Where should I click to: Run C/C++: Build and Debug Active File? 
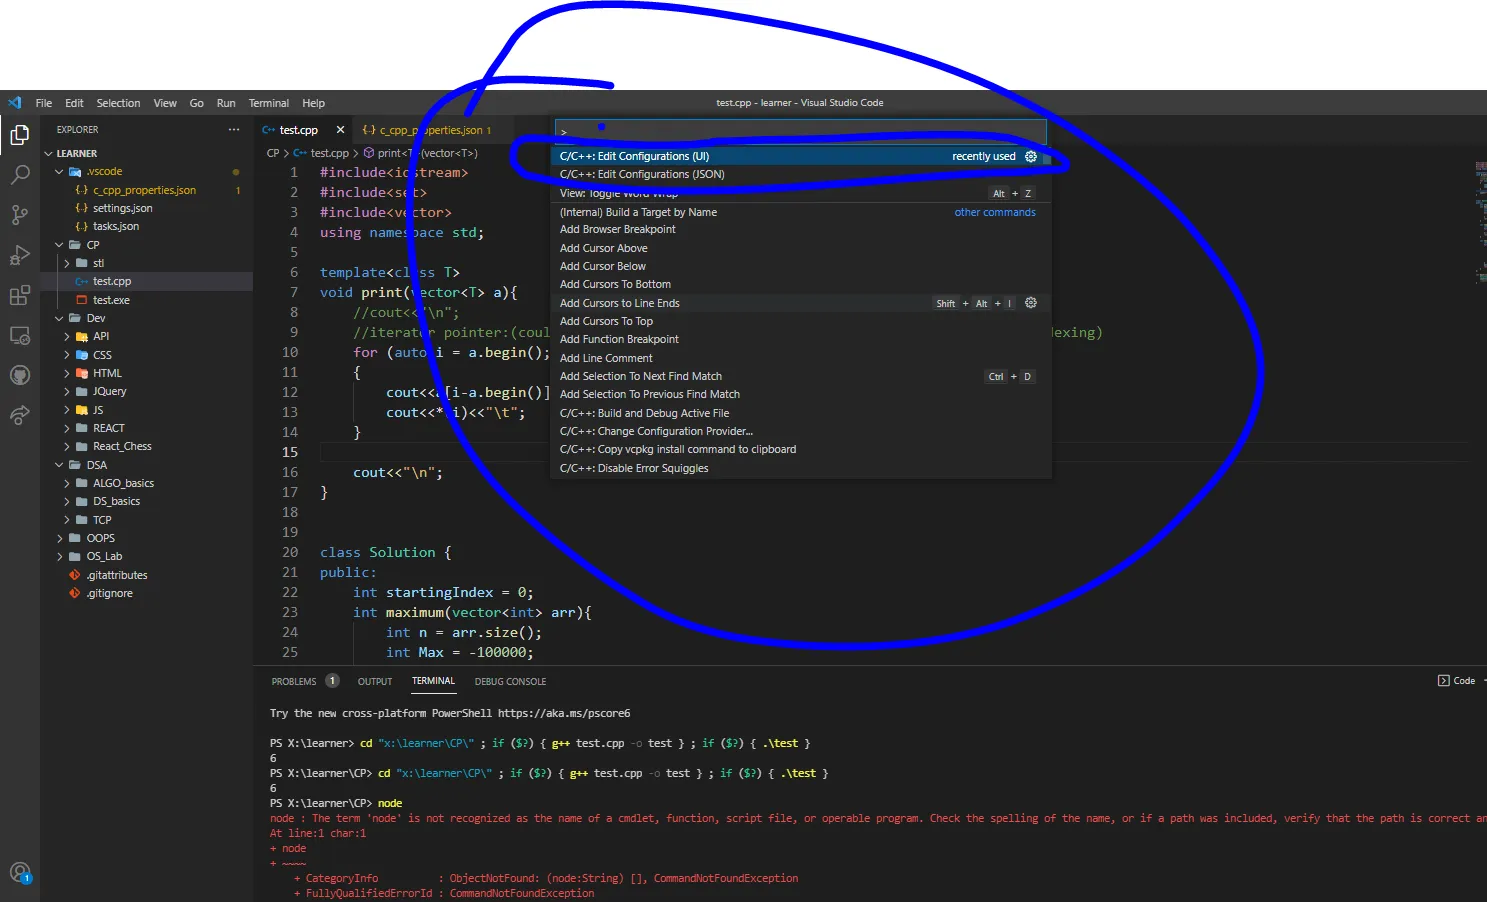tap(800, 413)
